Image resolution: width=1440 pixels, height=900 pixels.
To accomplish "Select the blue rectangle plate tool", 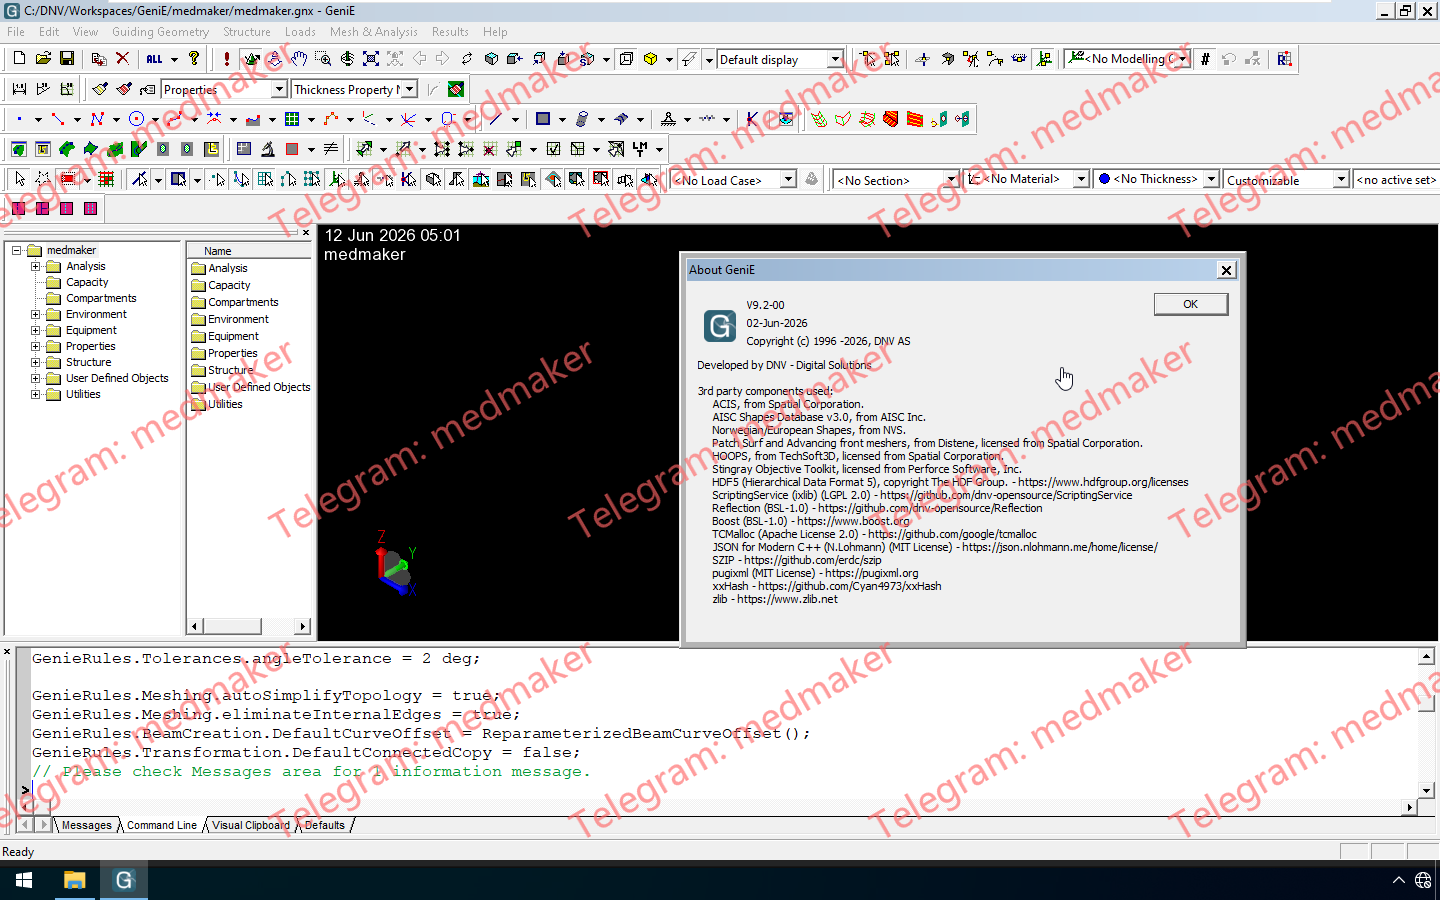I will coord(543,119).
